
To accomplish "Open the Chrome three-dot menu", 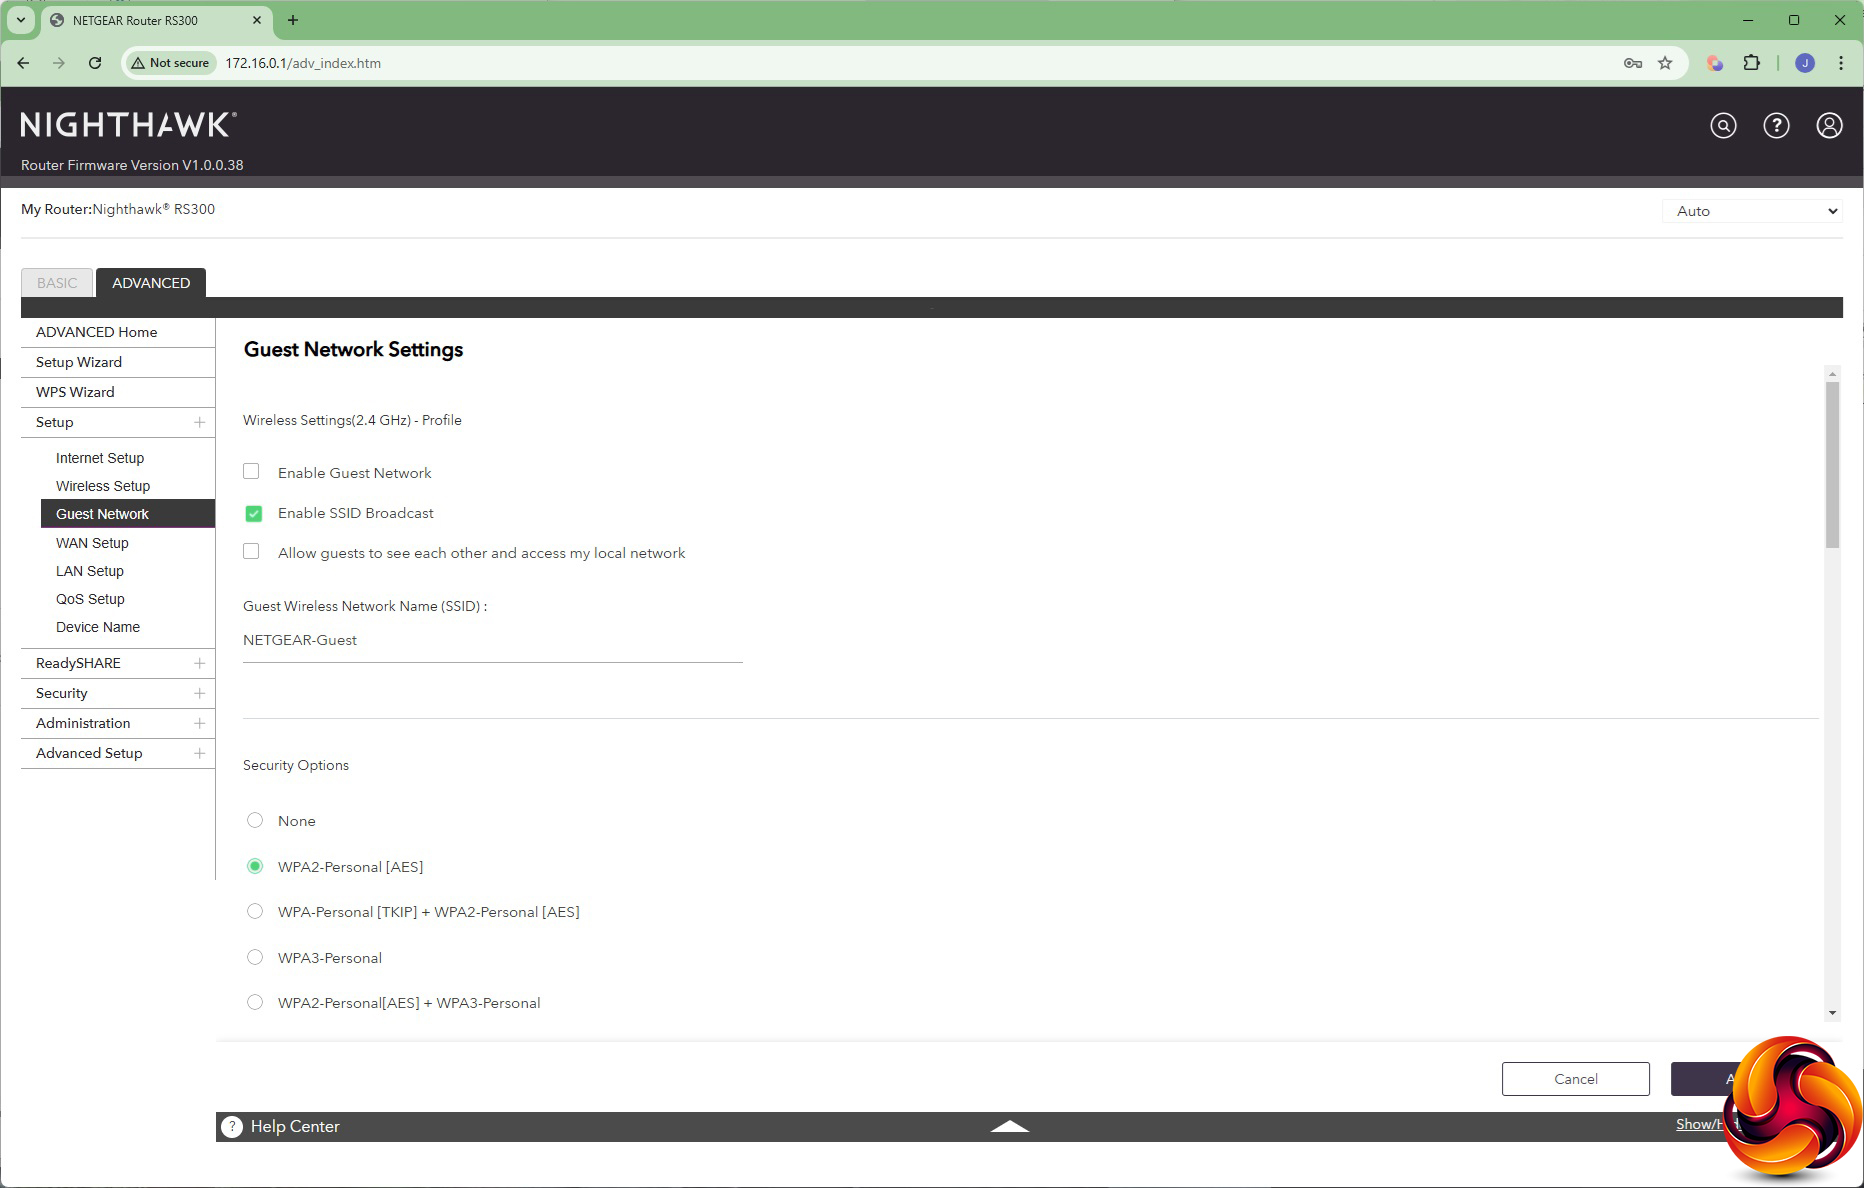I will click(x=1840, y=63).
